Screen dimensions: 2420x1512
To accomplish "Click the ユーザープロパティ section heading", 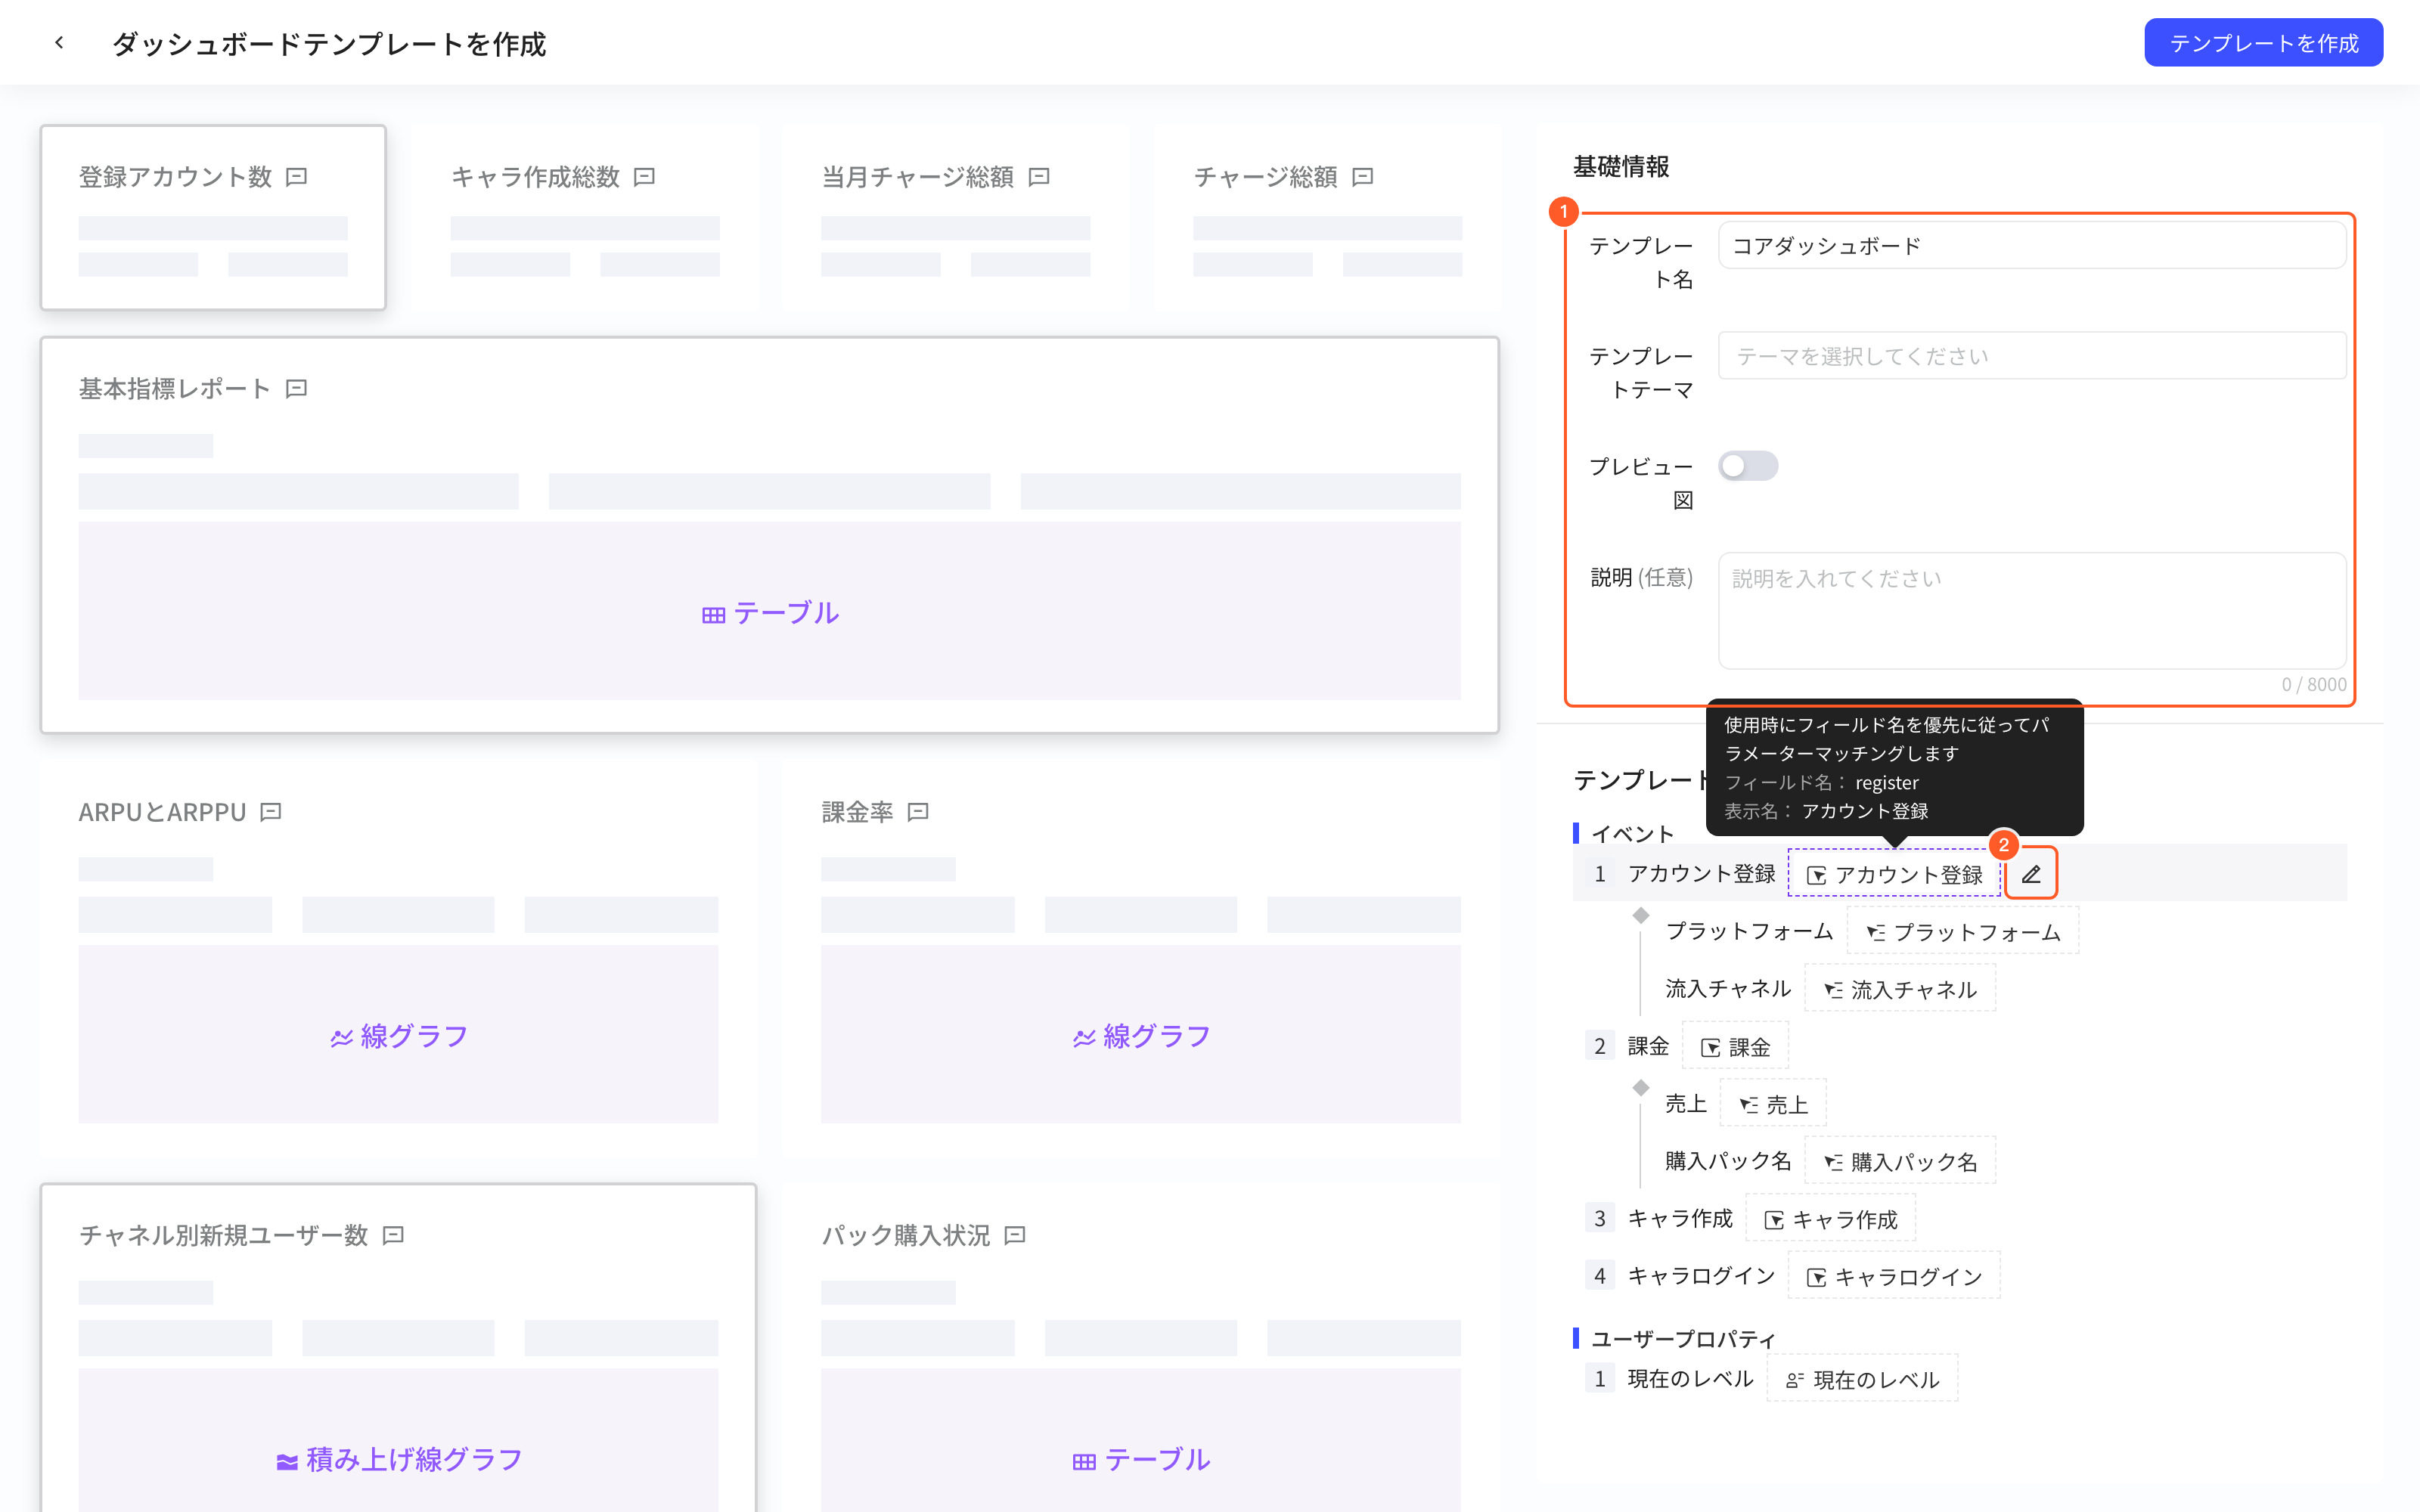I will (x=1683, y=1338).
